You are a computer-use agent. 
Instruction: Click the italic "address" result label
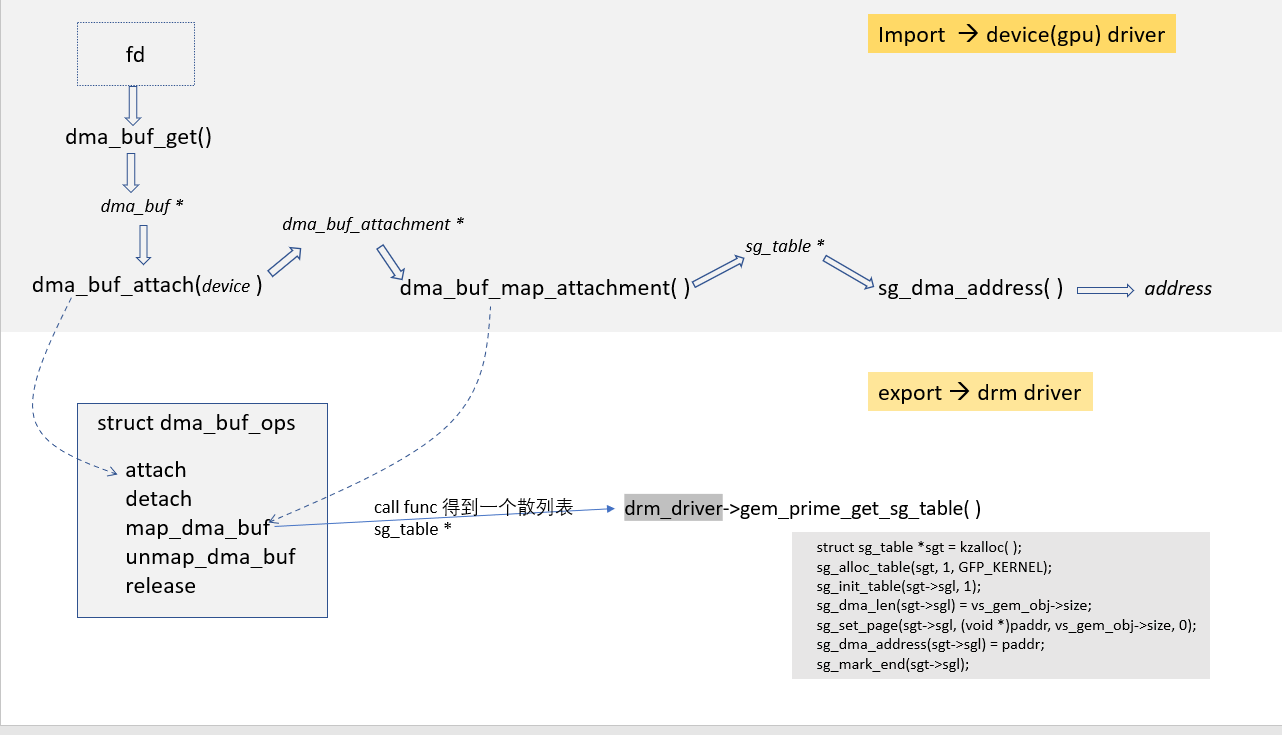(x=1178, y=288)
